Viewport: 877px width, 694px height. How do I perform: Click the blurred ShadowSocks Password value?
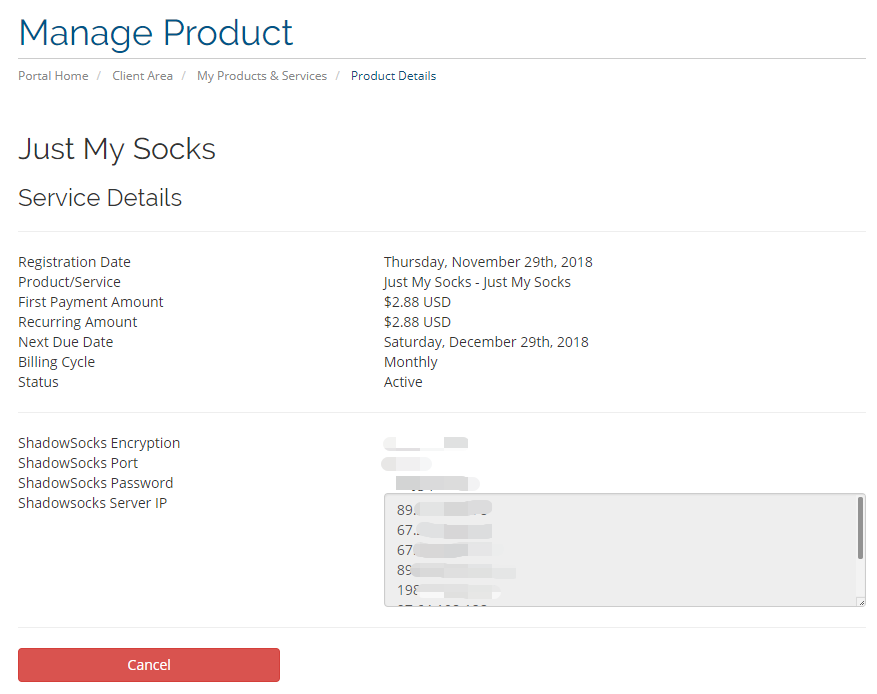click(x=437, y=484)
